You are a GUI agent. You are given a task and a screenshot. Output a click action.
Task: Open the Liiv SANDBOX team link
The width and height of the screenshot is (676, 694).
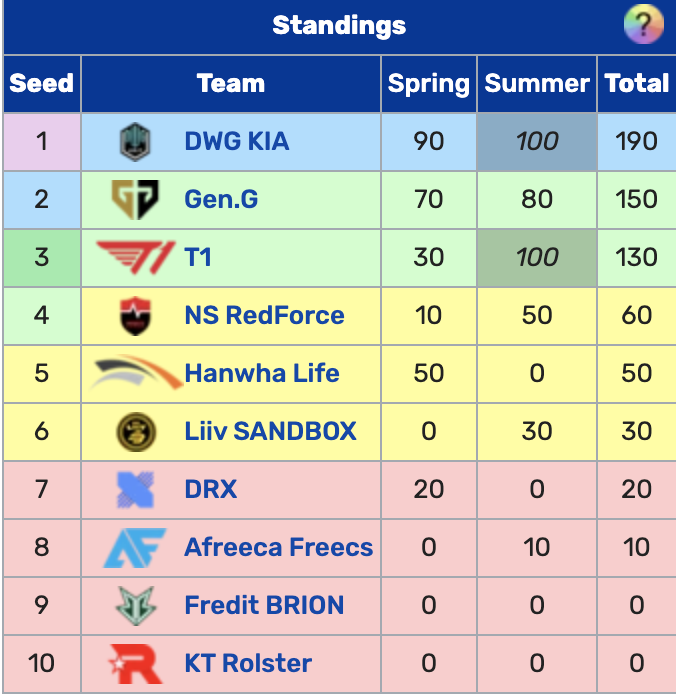click(x=270, y=432)
